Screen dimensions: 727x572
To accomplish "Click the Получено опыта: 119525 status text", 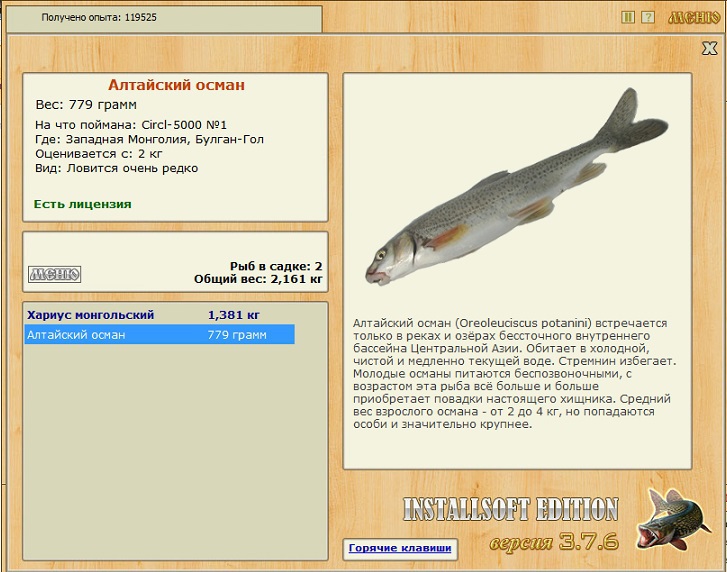I will (99, 18).
